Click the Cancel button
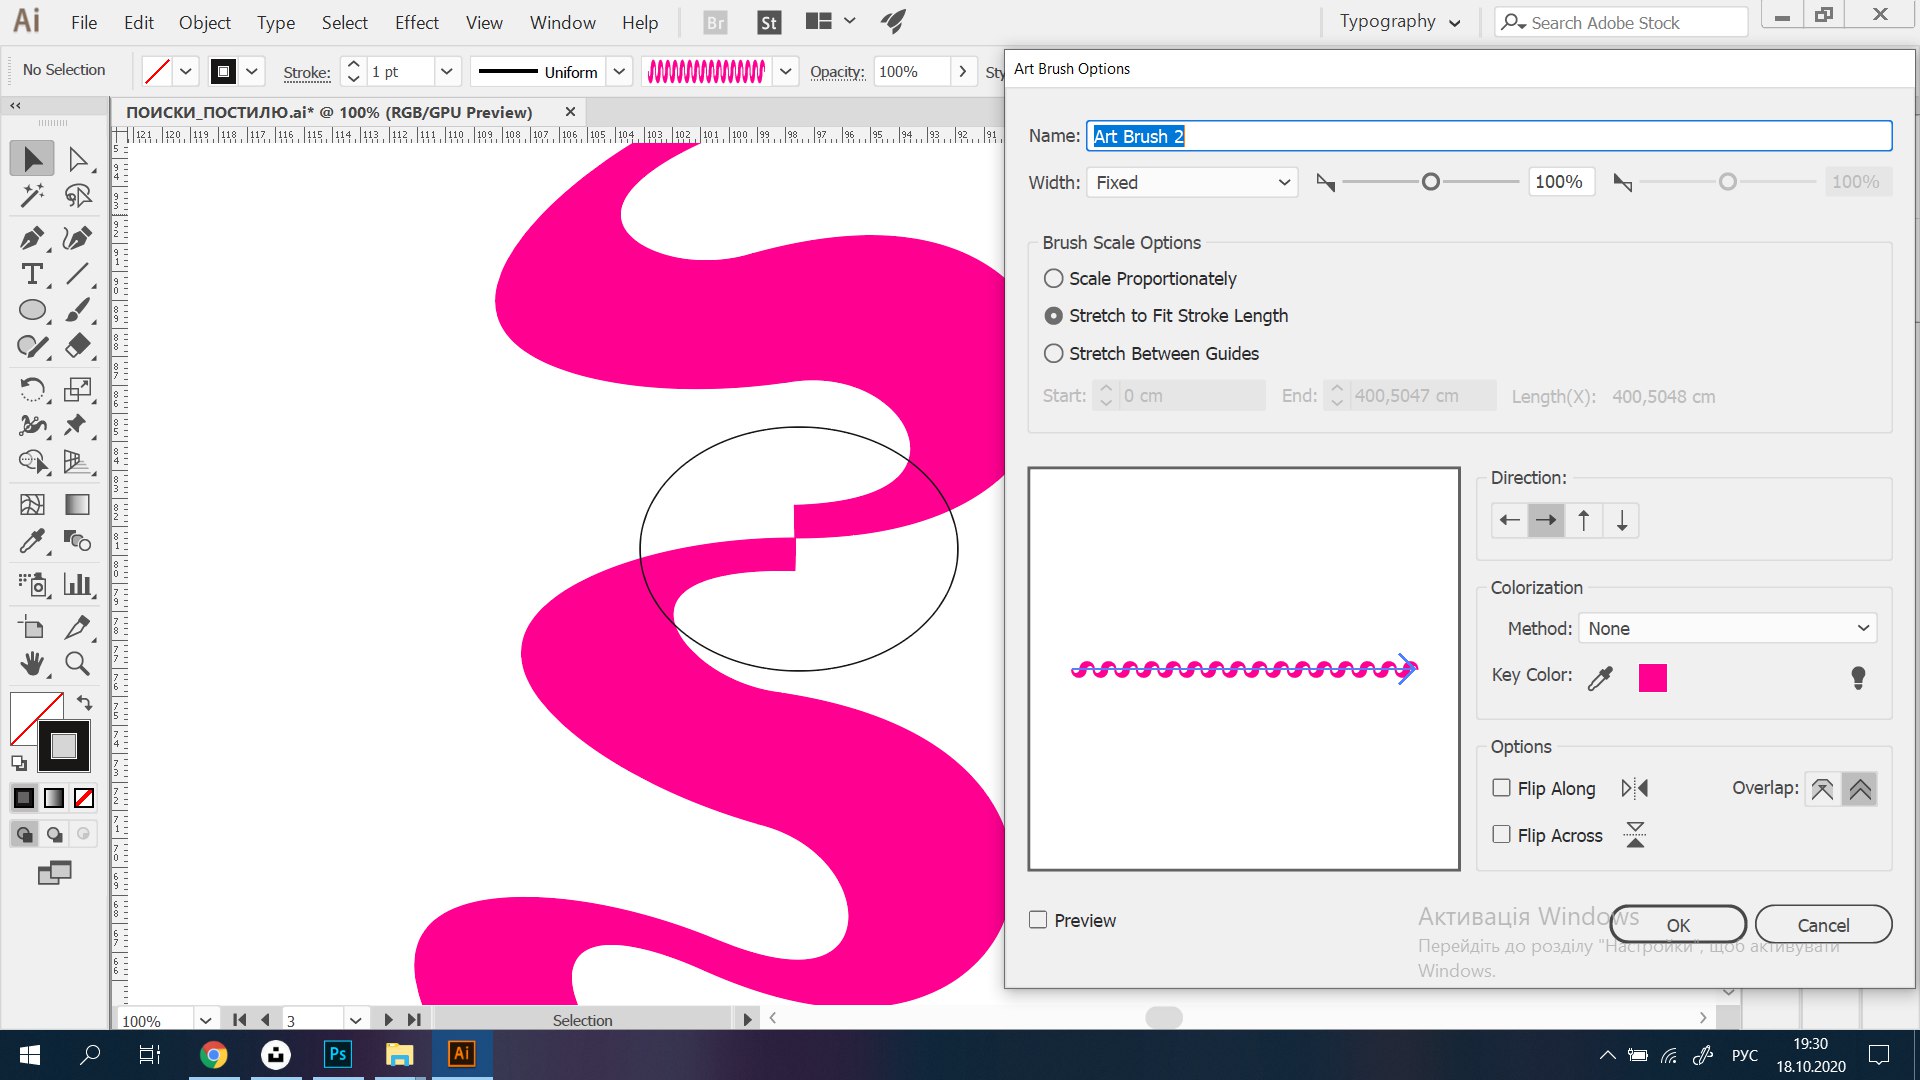The width and height of the screenshot is (1920, 1080). coord(1823,925)
